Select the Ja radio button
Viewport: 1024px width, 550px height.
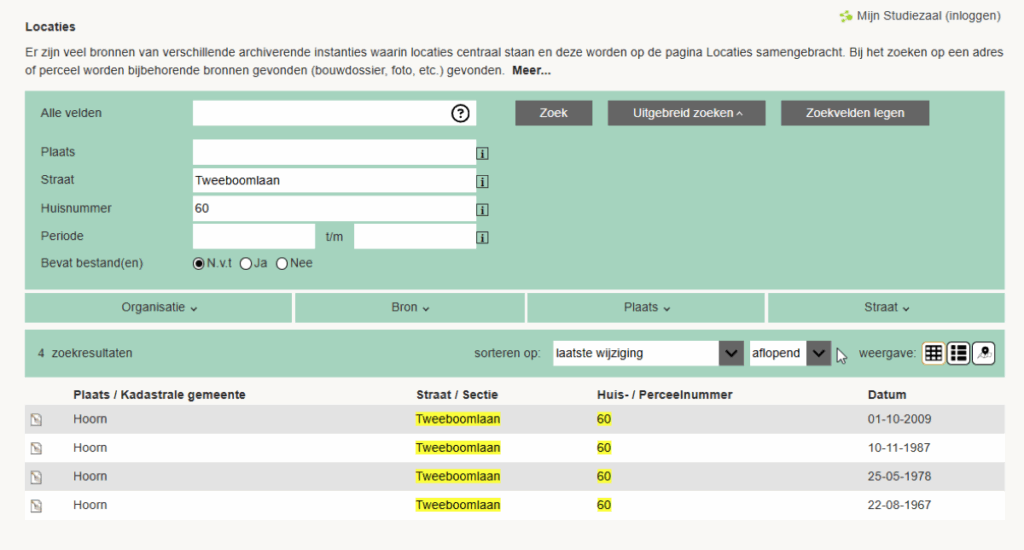pyautogui.click(x=246, y=263)
